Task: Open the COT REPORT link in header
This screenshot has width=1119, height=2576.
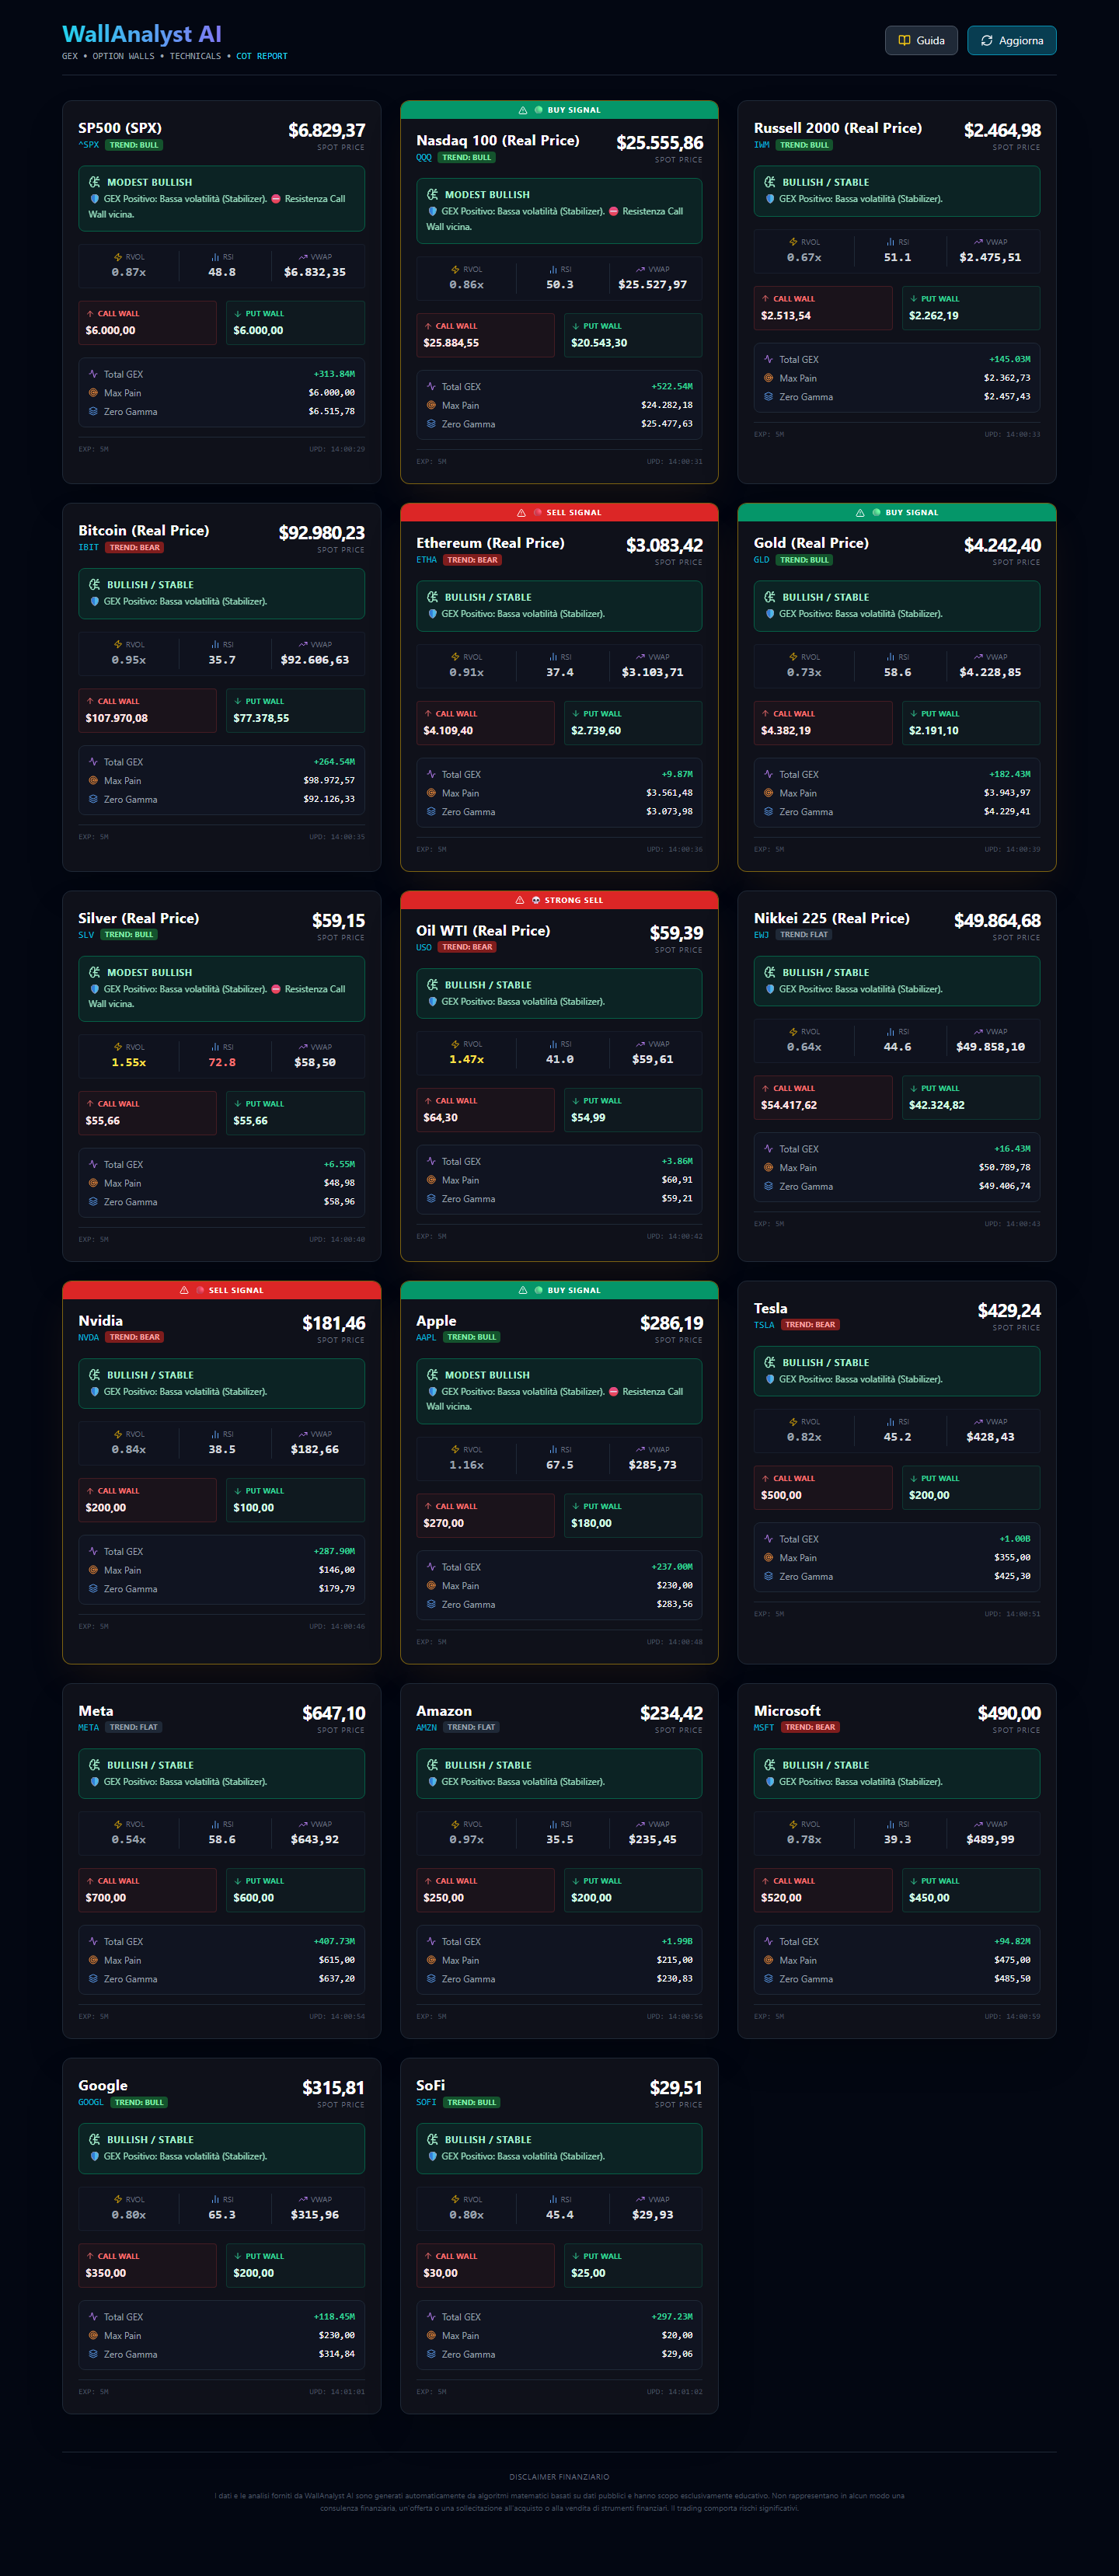Action: click(x=261, y=57)
